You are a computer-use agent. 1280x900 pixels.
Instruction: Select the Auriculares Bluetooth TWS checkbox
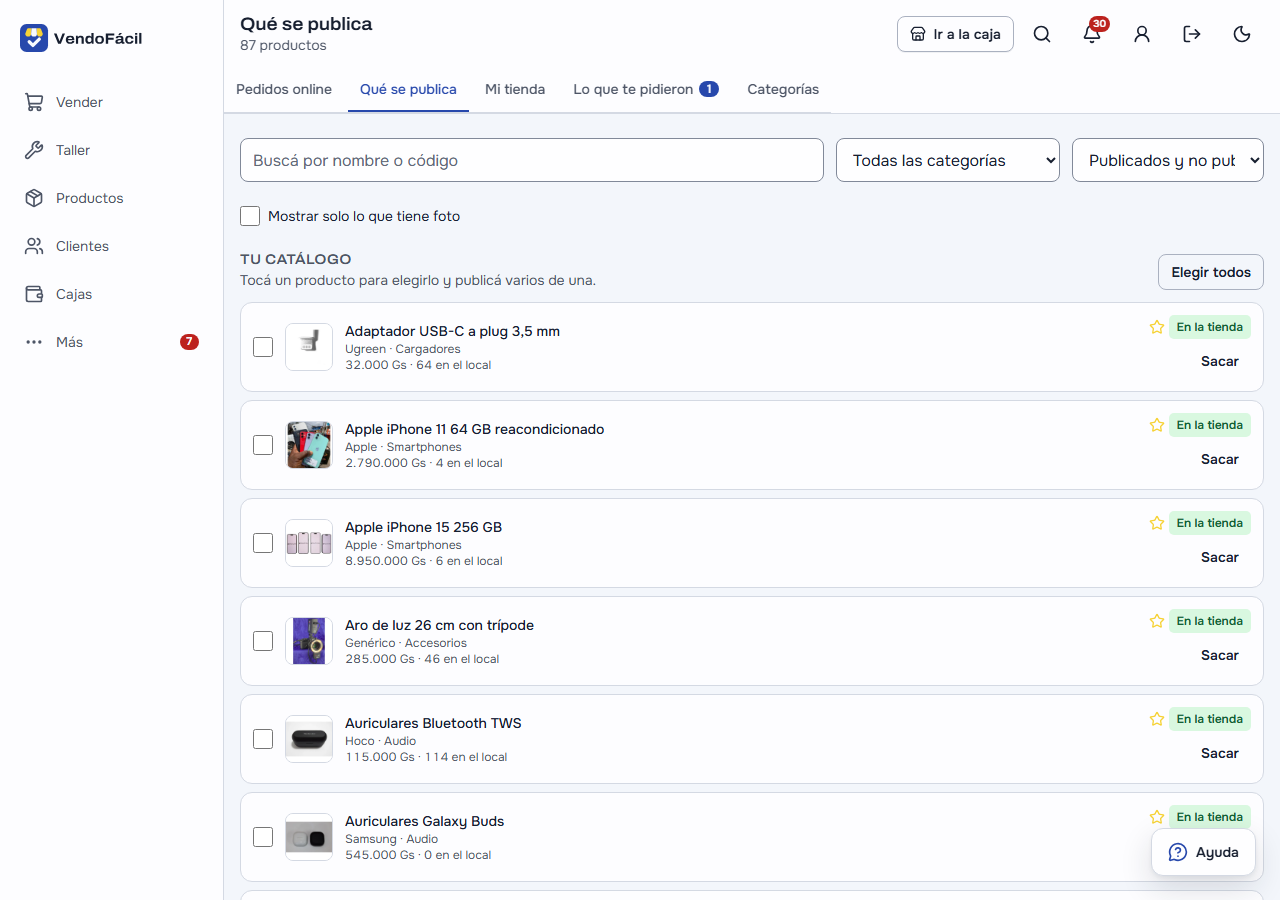tap(263, 739)
